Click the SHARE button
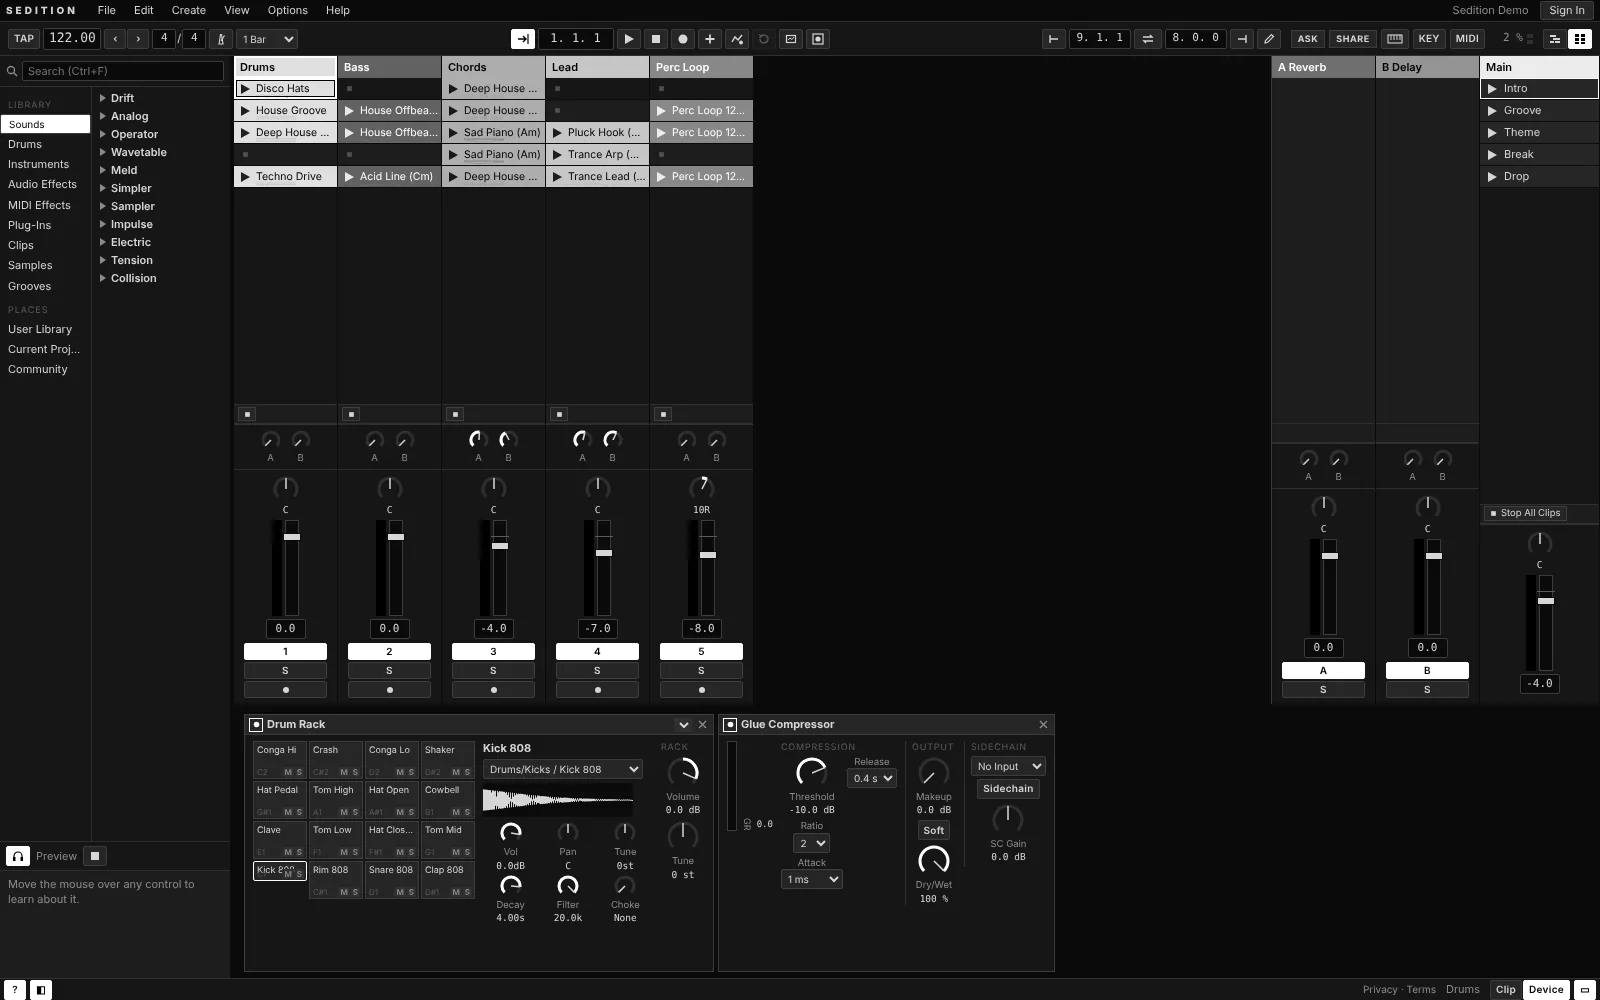This screenshot has height=1000, width=1600. 1352,39
